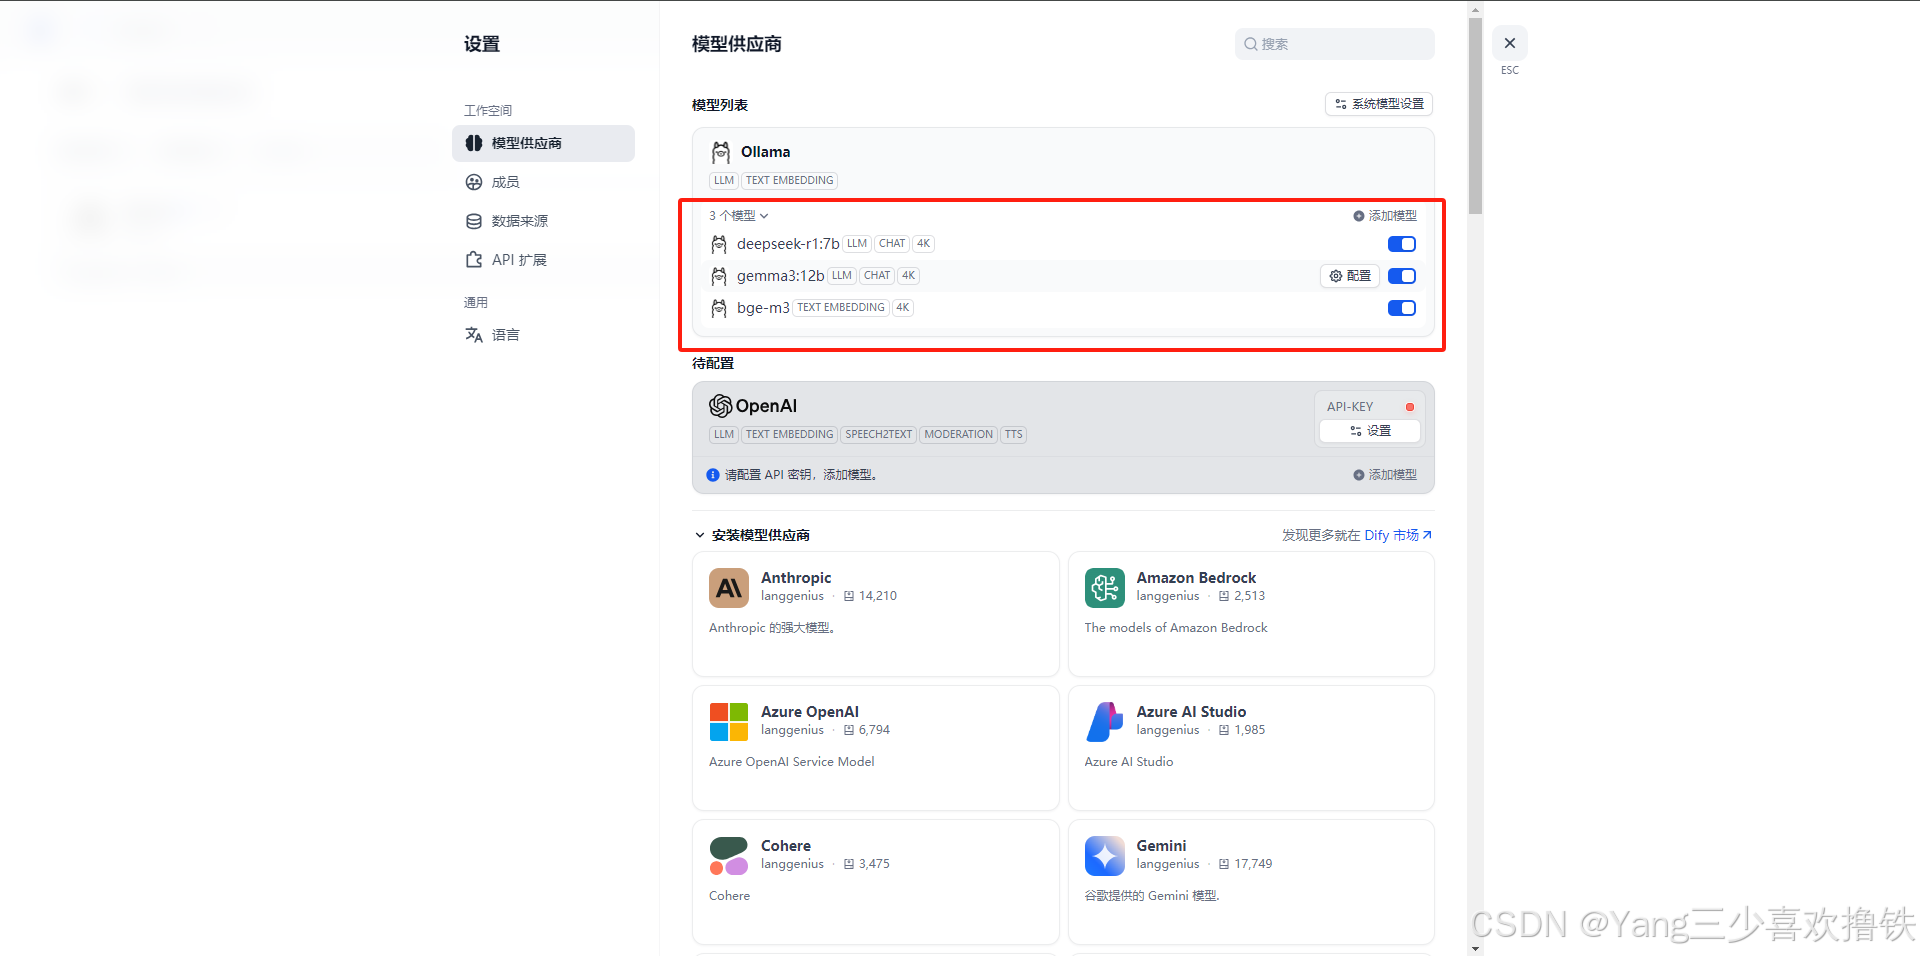This screenshot has height=956, width=1920.
Task: Click the OpenAI logo icon
Action: (x=721, y=405)
